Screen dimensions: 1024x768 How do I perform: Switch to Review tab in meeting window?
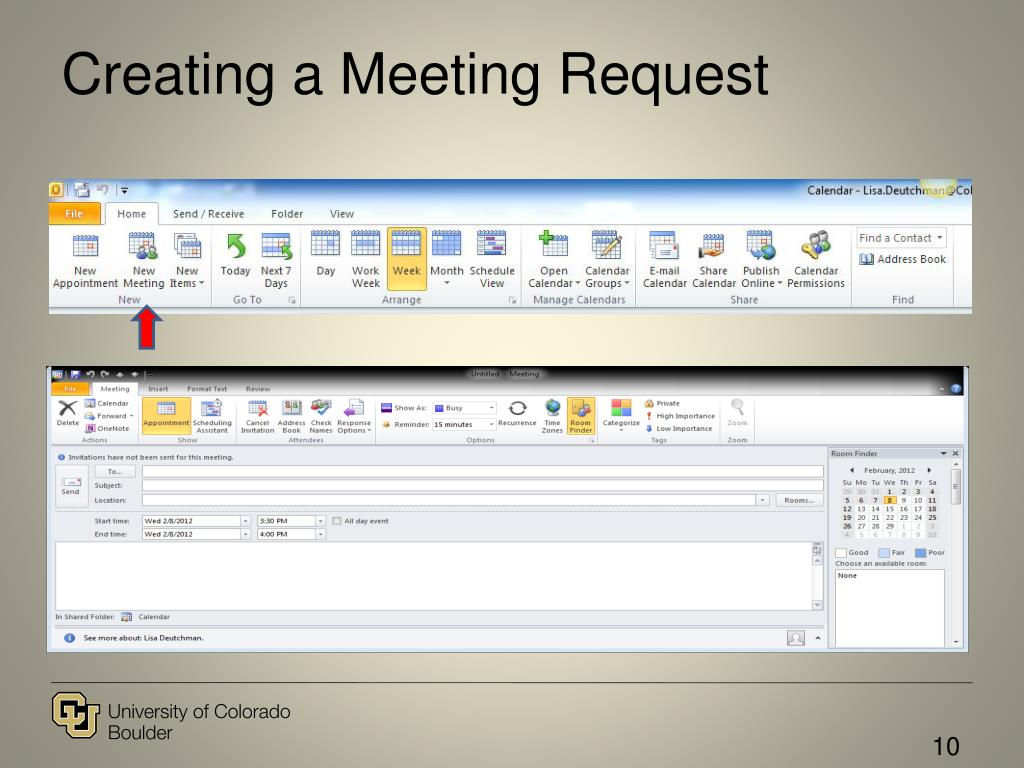pyautogui.click(x=258, y=389)
